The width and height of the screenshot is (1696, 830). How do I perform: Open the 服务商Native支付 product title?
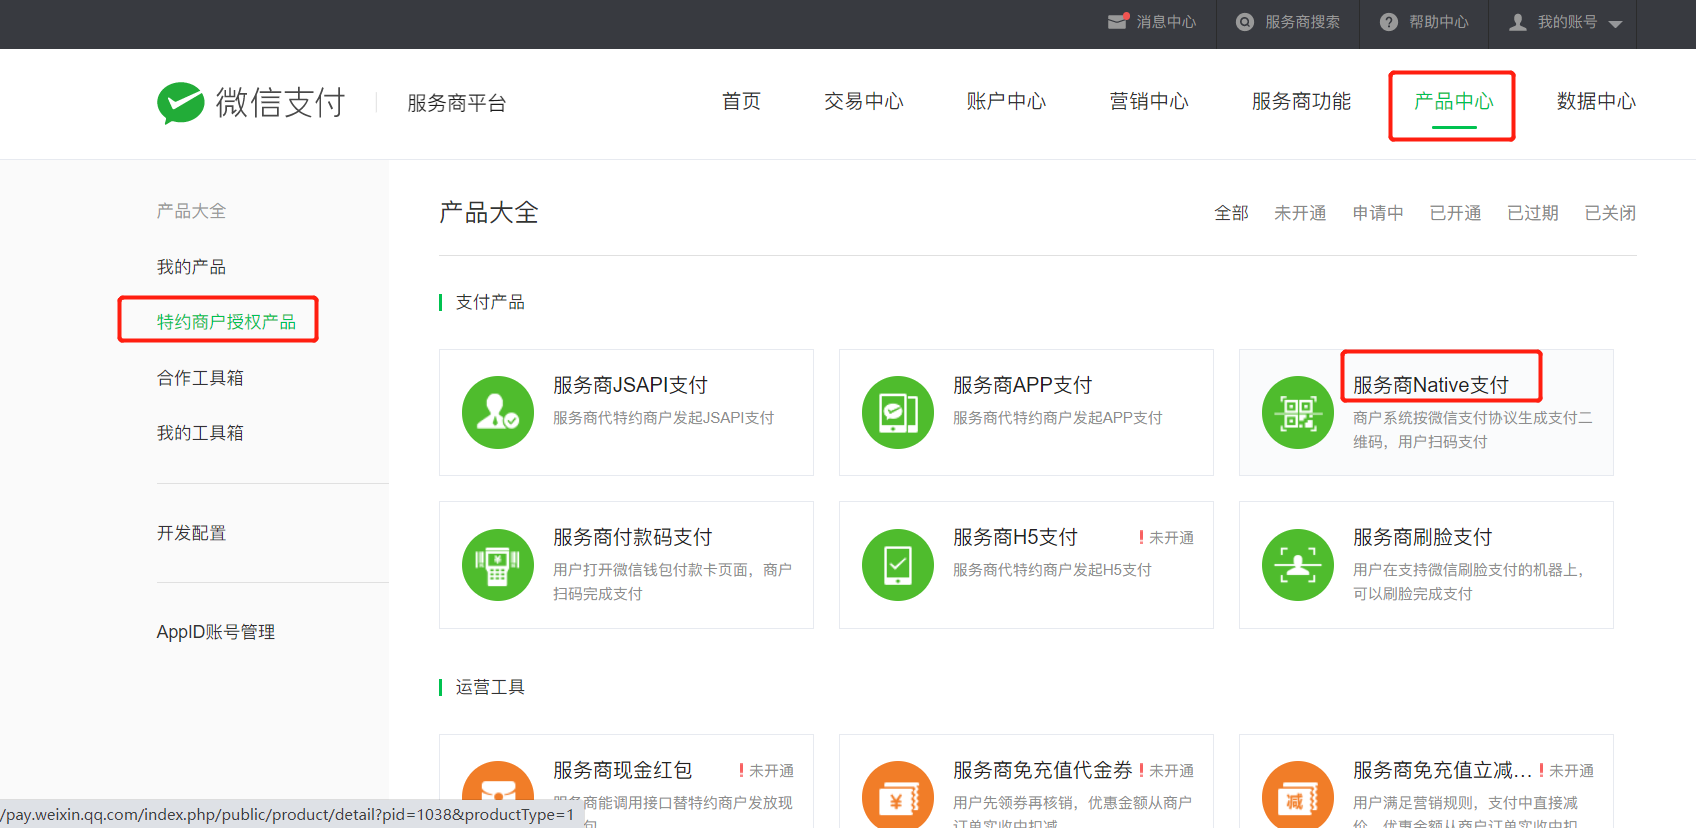coord(1431,385)
